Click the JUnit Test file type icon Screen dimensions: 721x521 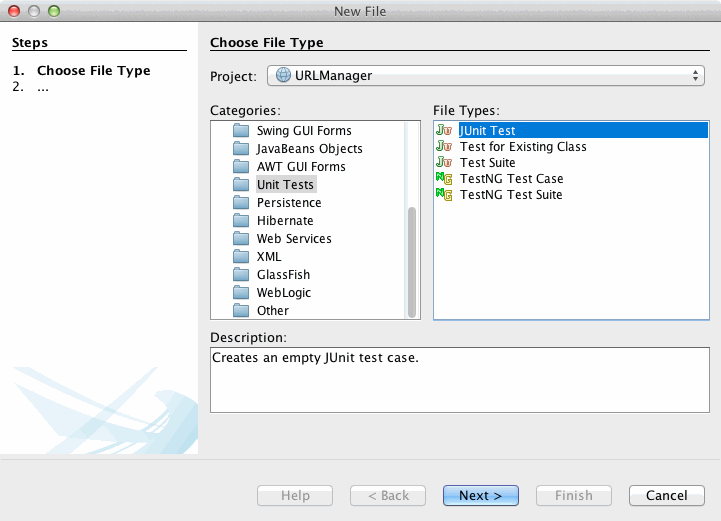[x=444, y=130]
